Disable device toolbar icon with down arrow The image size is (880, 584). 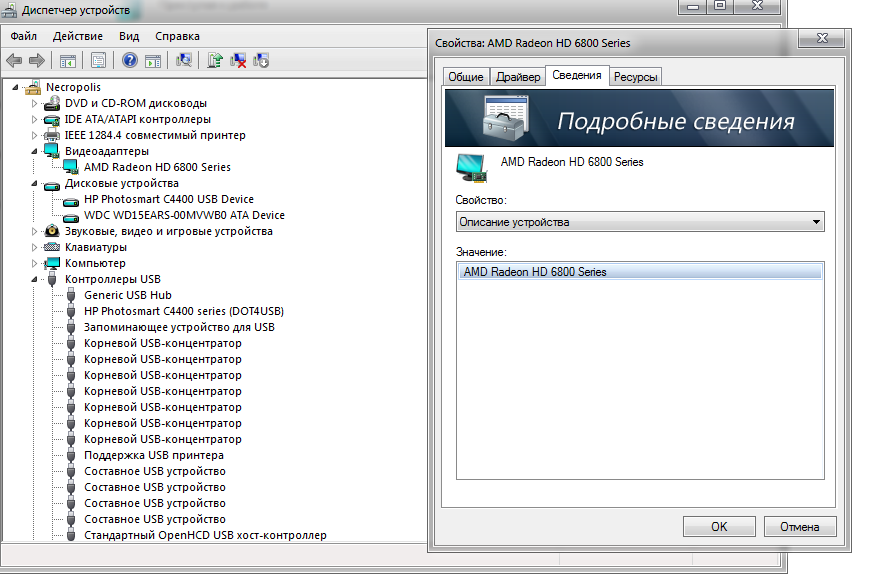pyautogui.click(x=262, y=60)
